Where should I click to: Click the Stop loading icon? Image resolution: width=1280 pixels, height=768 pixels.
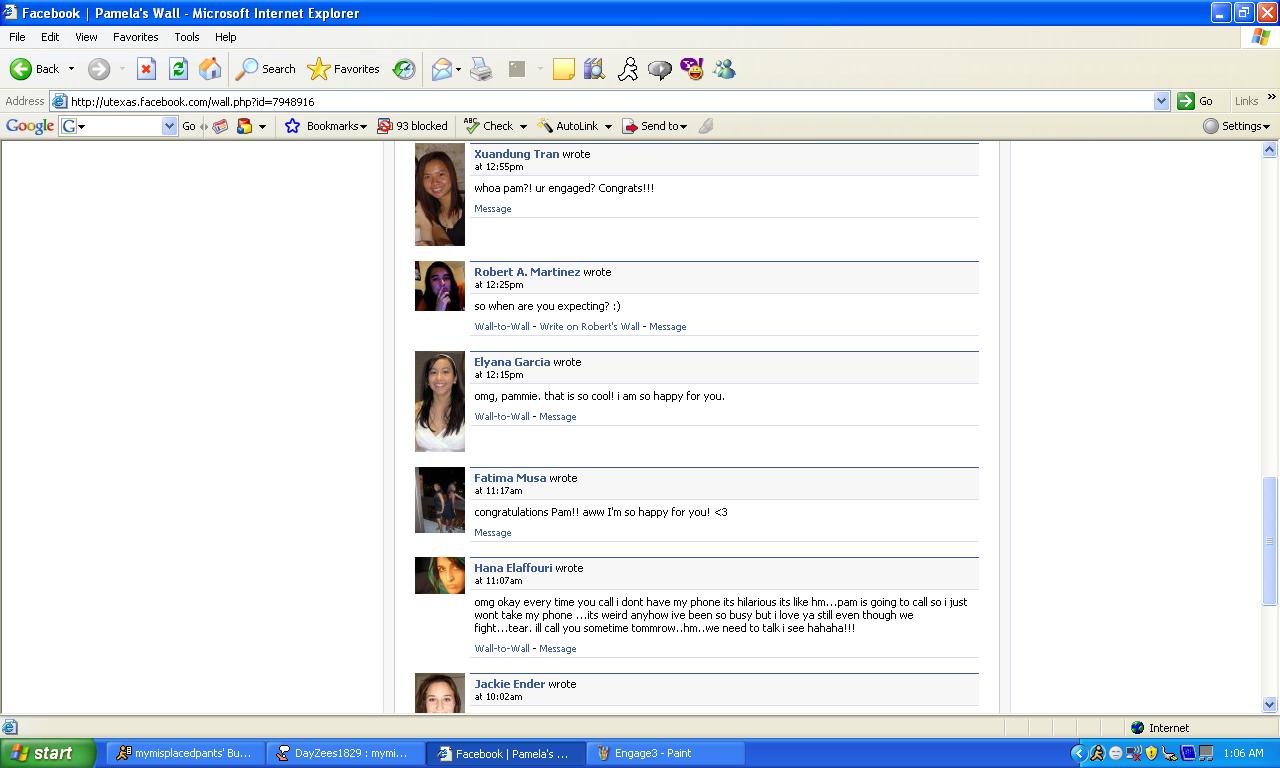coord(146,69)
